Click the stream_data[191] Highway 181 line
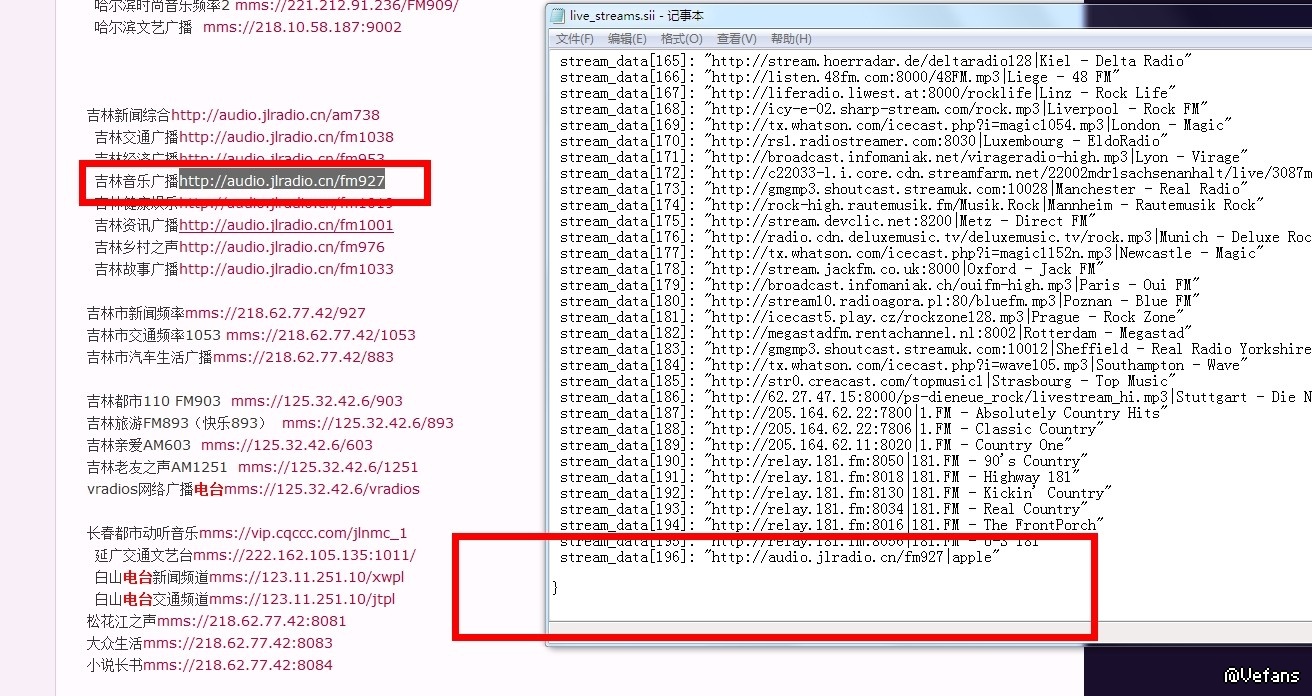This screenshot has height=696, width=1312. pyautogui.click(x=820, y=477)
